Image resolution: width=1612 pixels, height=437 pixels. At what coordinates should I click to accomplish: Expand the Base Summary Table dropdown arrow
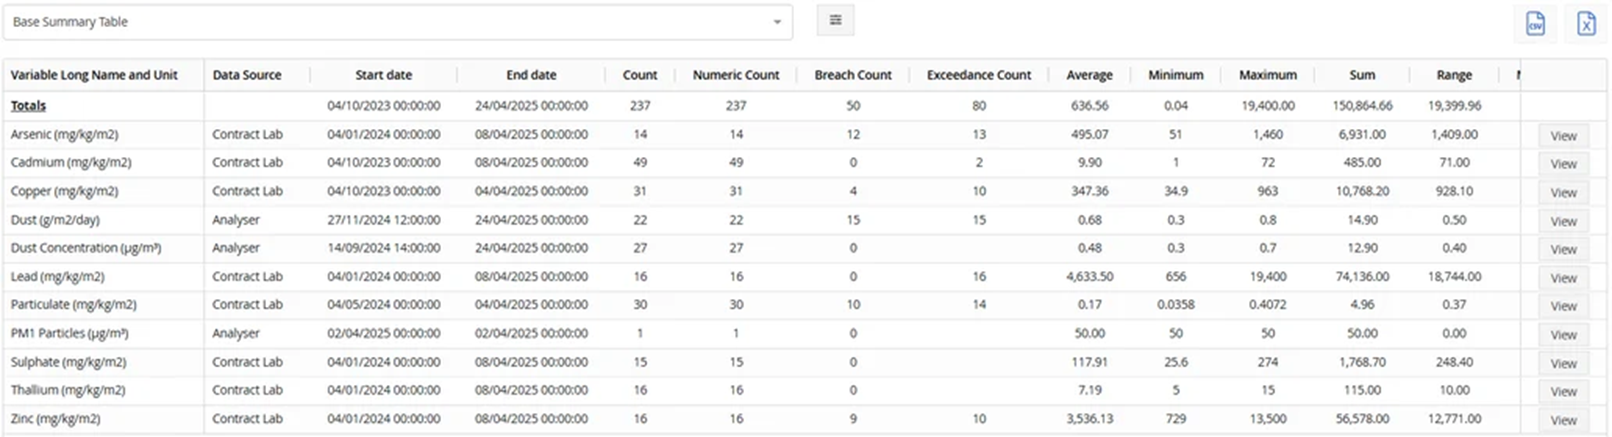(x=777, y=22)
